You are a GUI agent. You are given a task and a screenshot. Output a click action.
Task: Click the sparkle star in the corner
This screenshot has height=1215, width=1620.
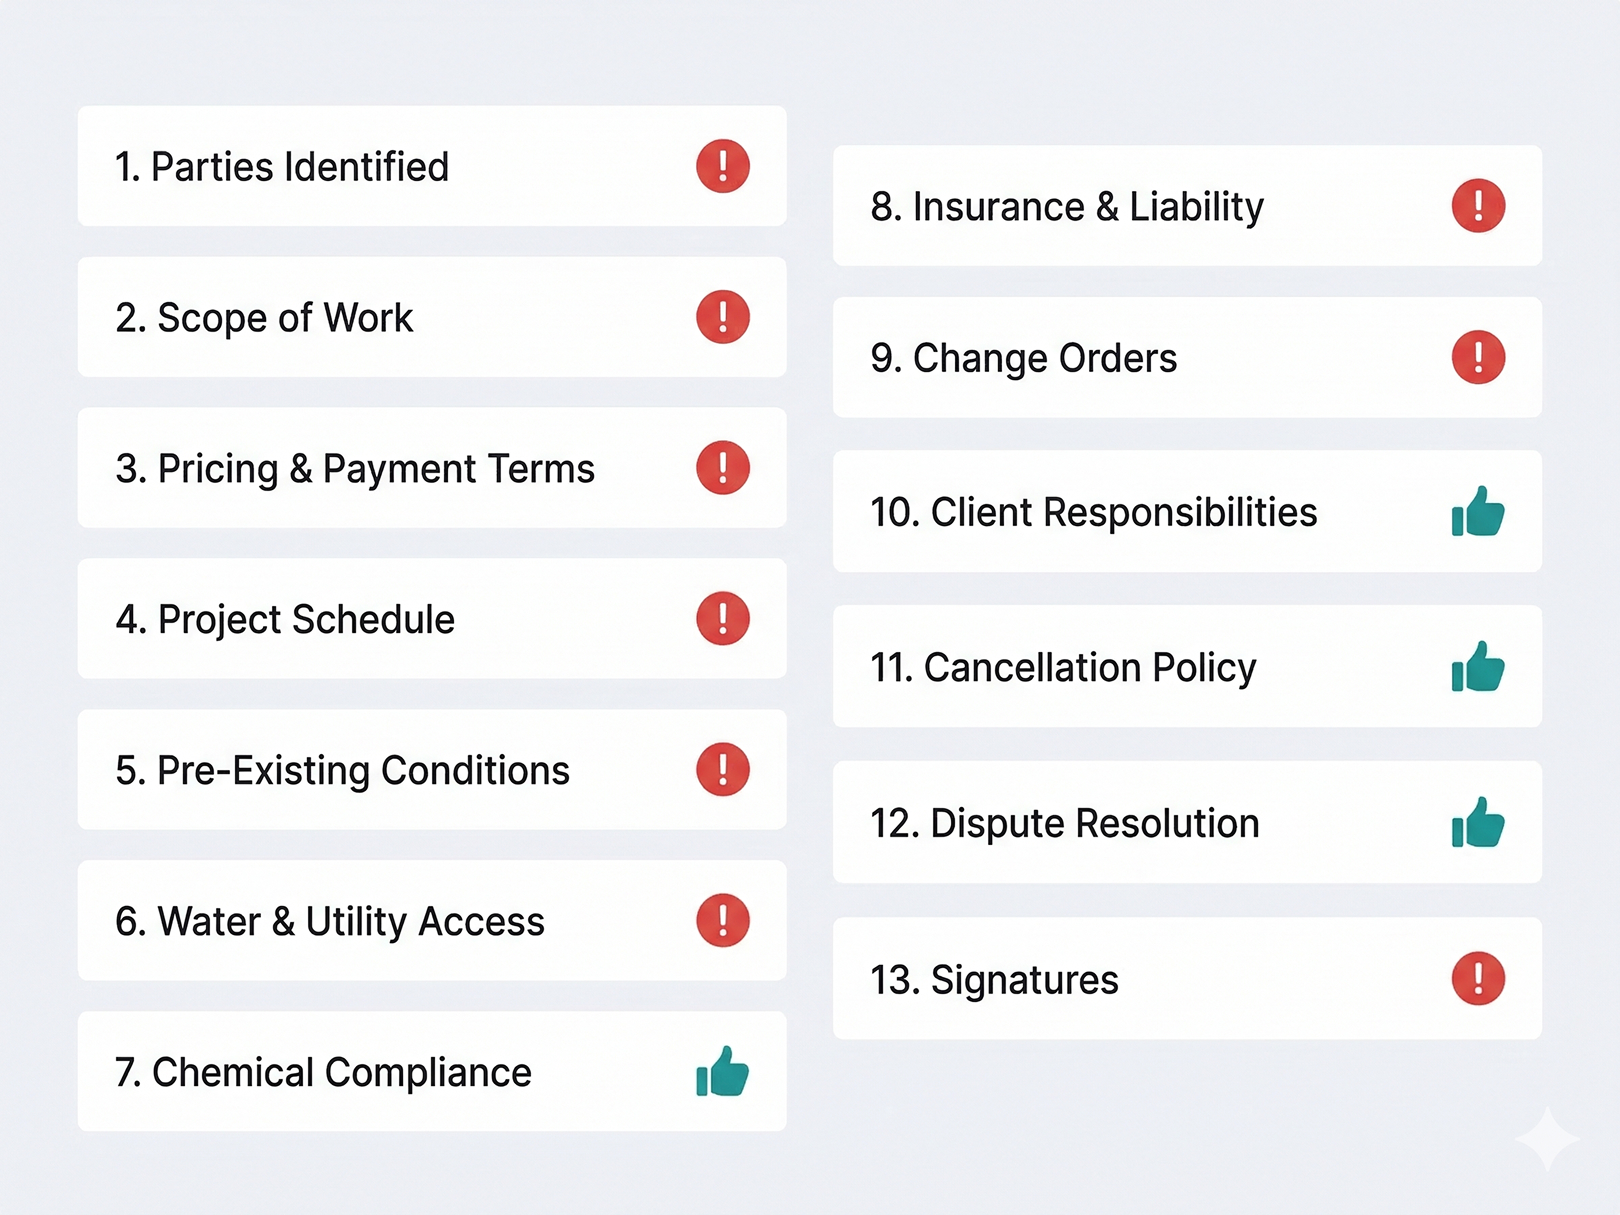click(1546, 1138)
